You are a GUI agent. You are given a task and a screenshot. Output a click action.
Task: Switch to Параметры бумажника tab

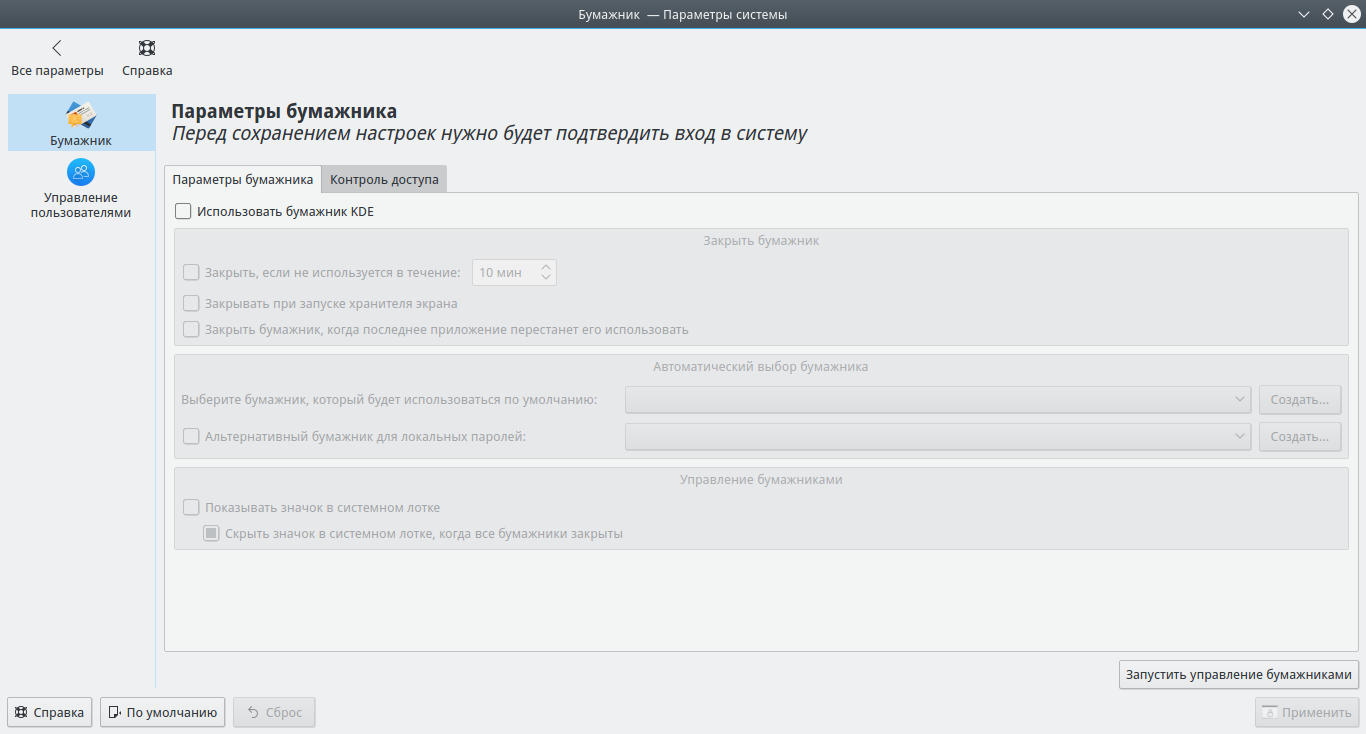coord(243,180)
